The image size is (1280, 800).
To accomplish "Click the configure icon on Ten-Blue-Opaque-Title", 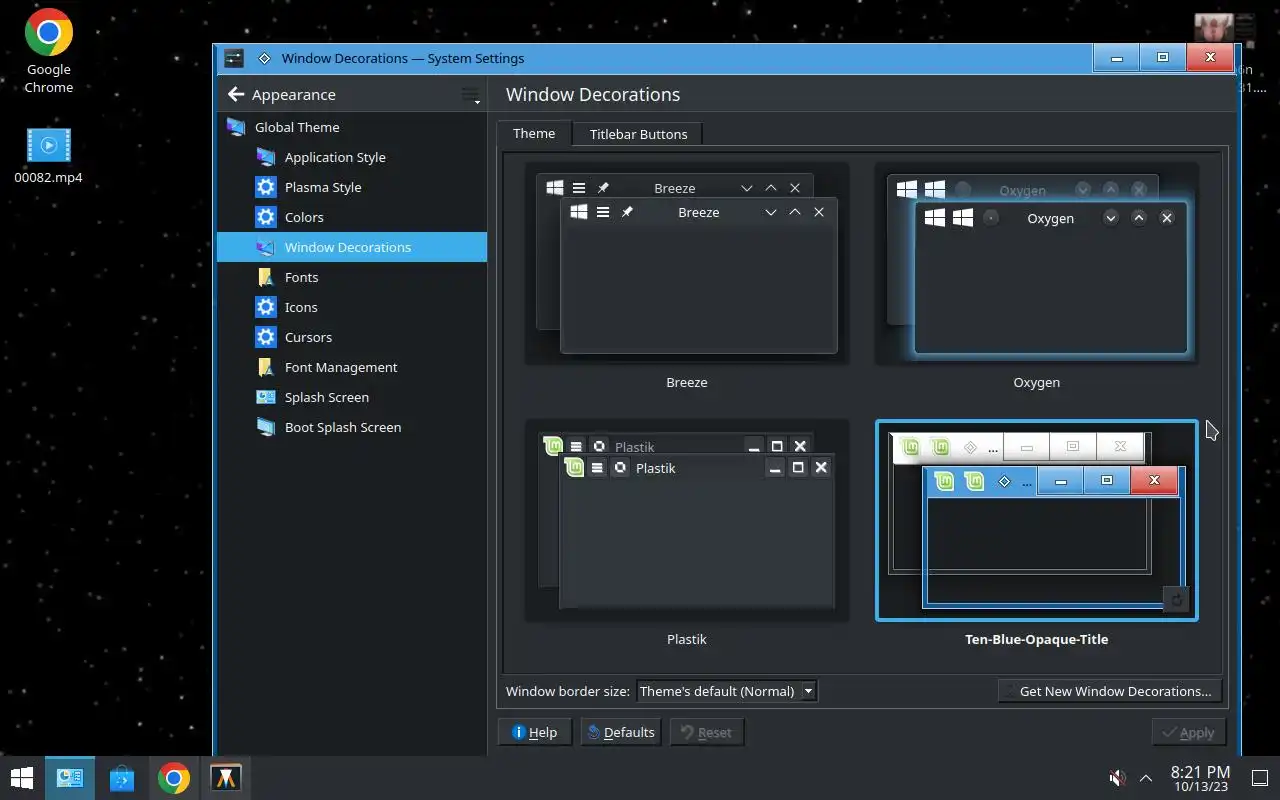I will (x=1177, y=598).
